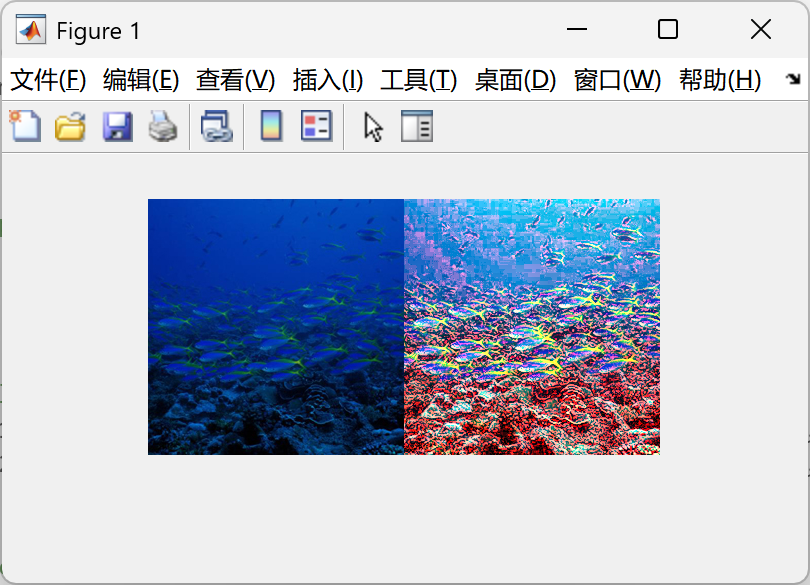Viewport: 810px width, 585px height.
Task: Toggle the Edit Plot arrow tool
Action: 373,127
